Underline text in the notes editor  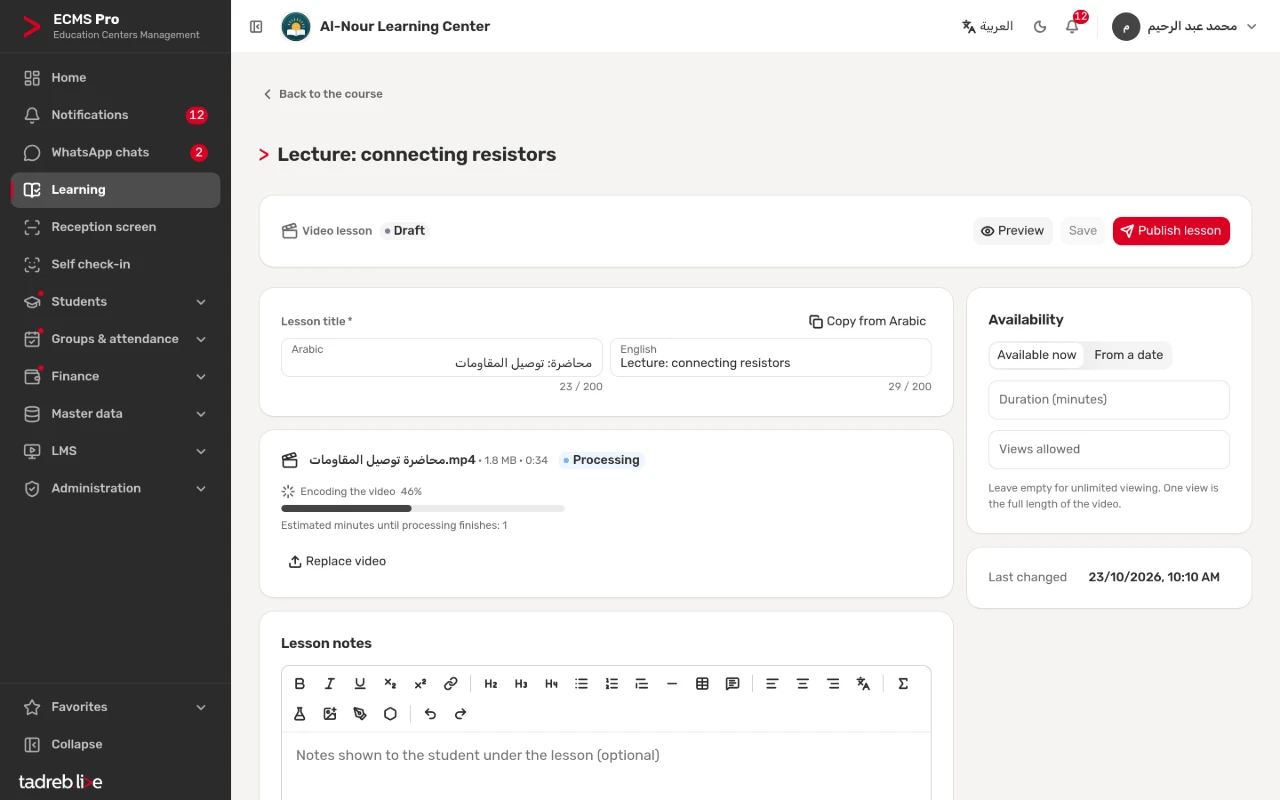(360, 684)
